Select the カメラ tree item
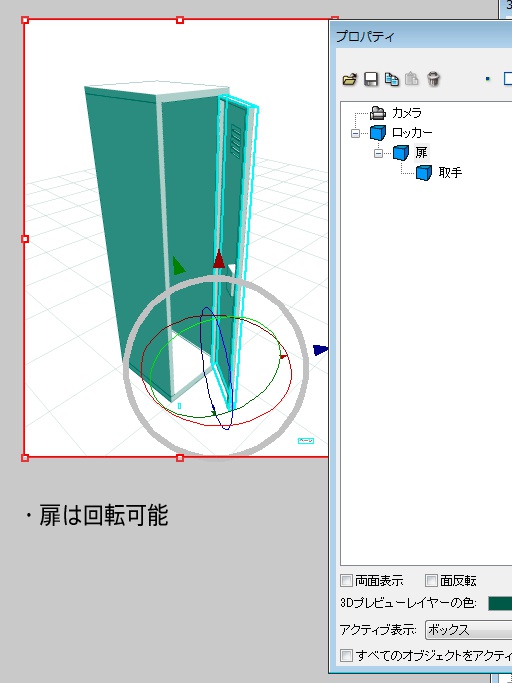The image size is (512, 683). 407,113
